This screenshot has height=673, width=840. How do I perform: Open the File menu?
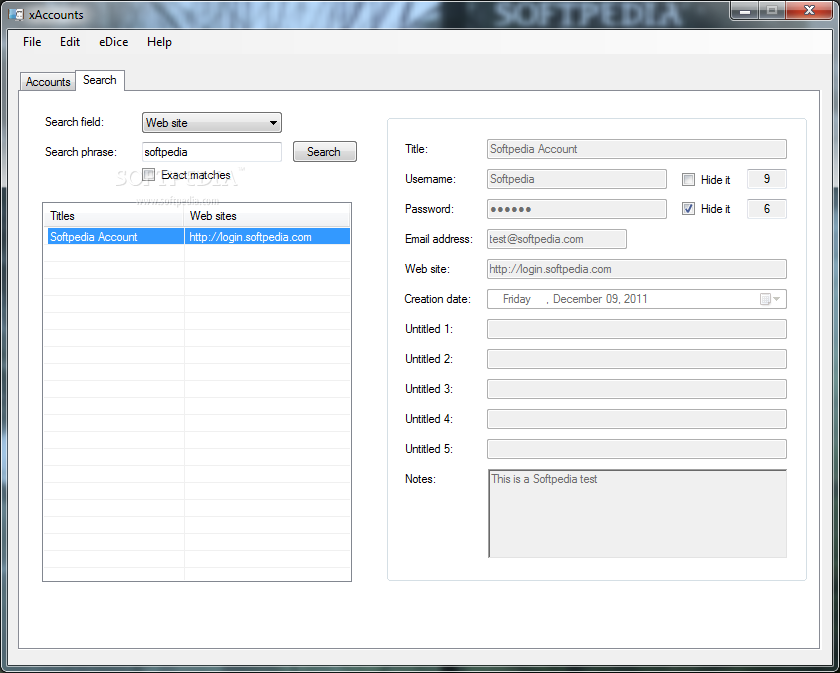[32, 42]
